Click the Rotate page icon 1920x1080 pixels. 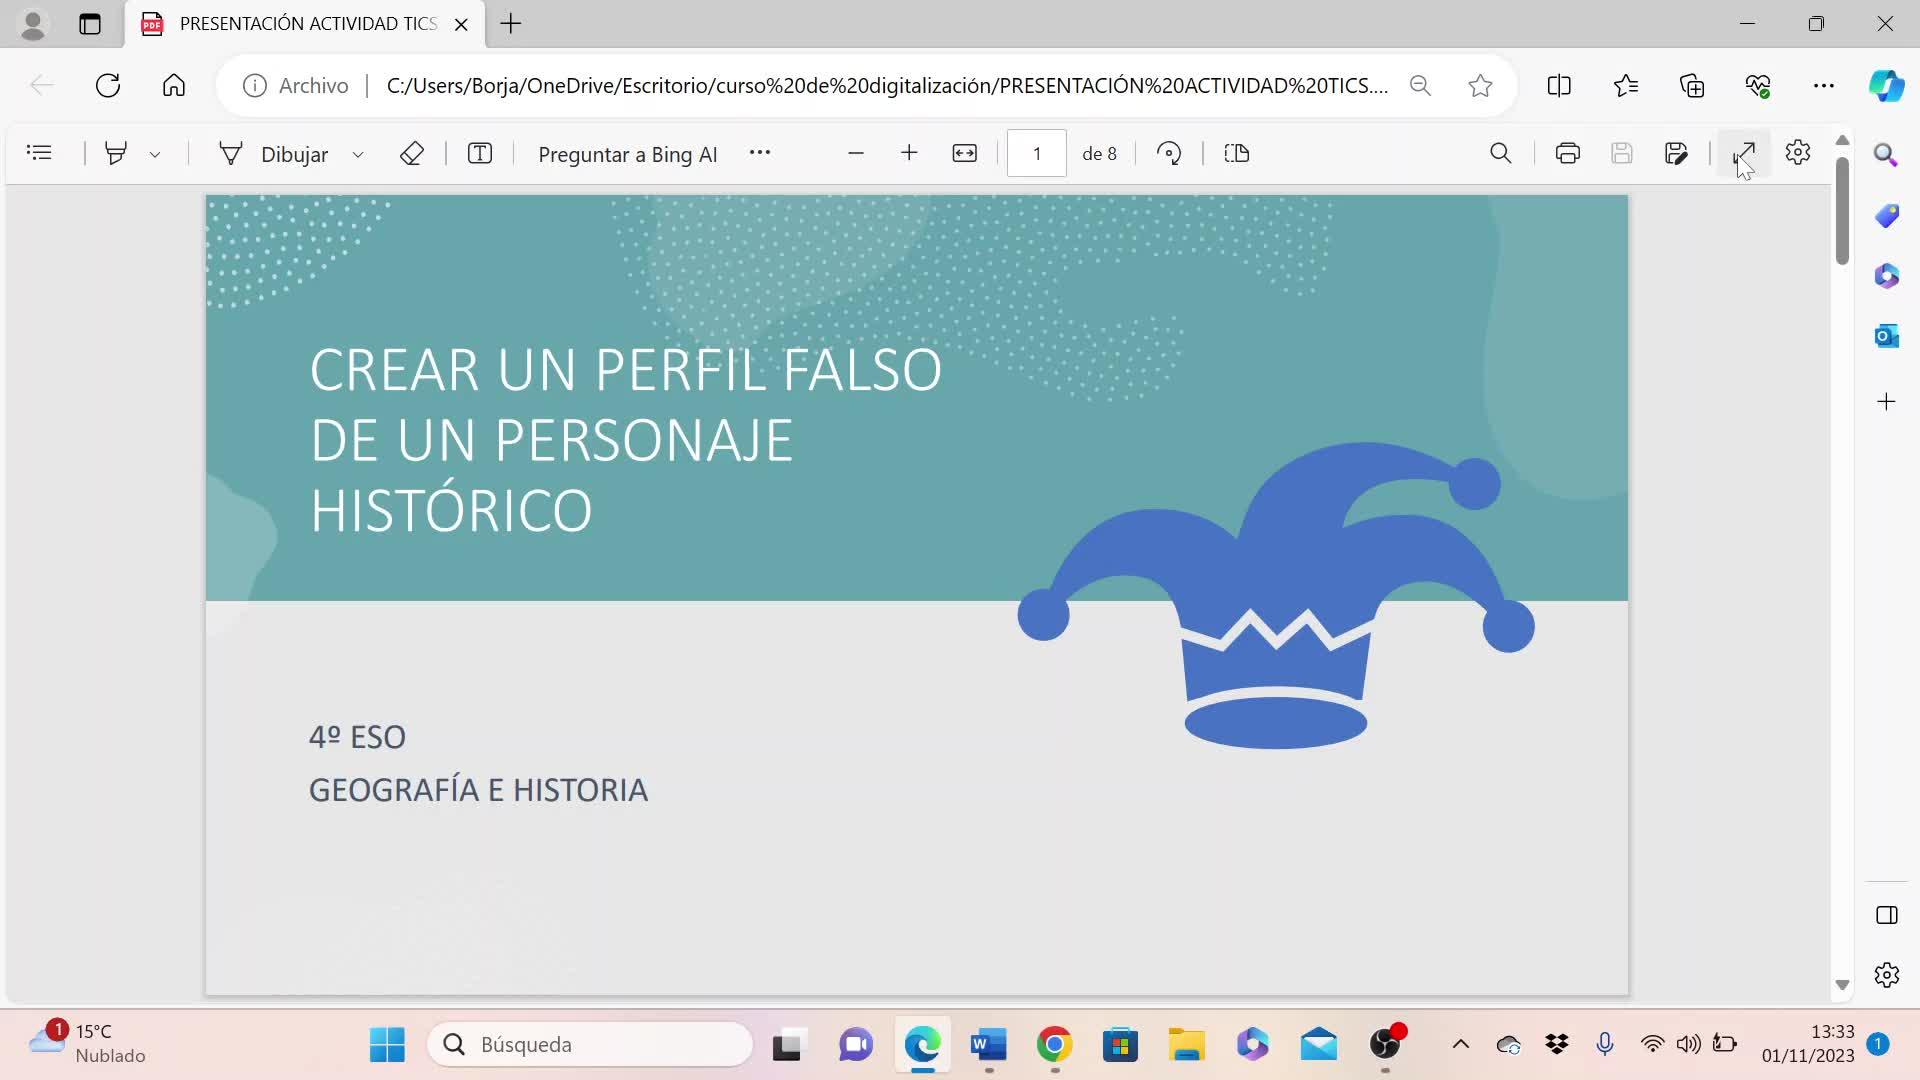1168,154
